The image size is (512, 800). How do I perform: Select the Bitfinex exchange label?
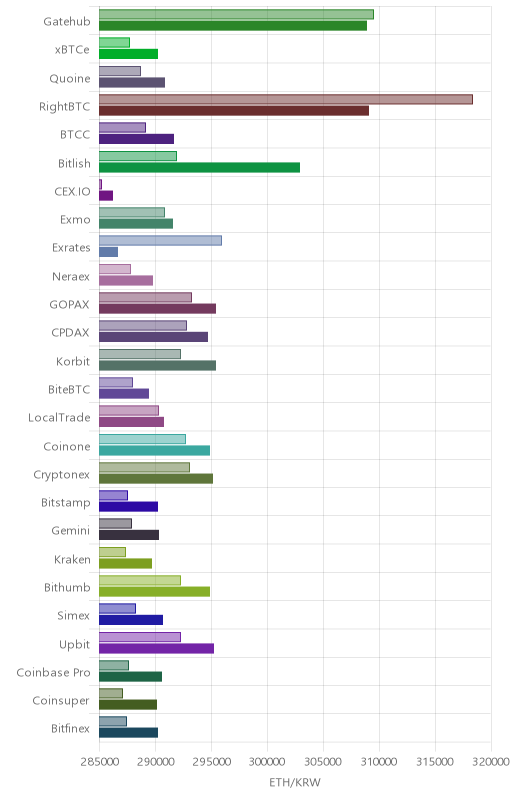point(70,729)
